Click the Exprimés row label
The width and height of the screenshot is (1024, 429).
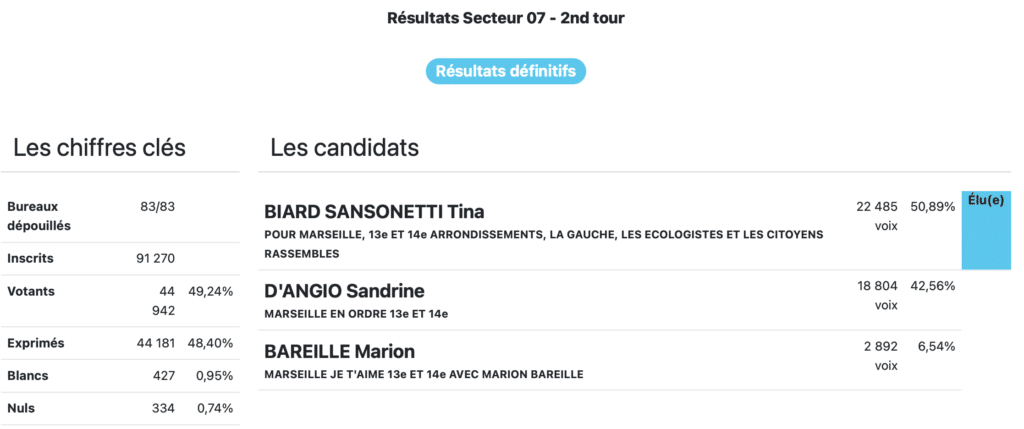pyautogui.click(x=35, y=343)
